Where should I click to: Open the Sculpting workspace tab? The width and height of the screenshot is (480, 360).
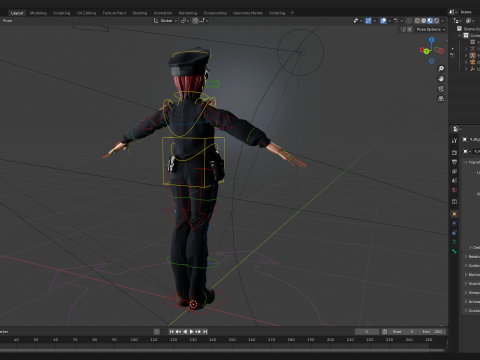click(62, 13)
